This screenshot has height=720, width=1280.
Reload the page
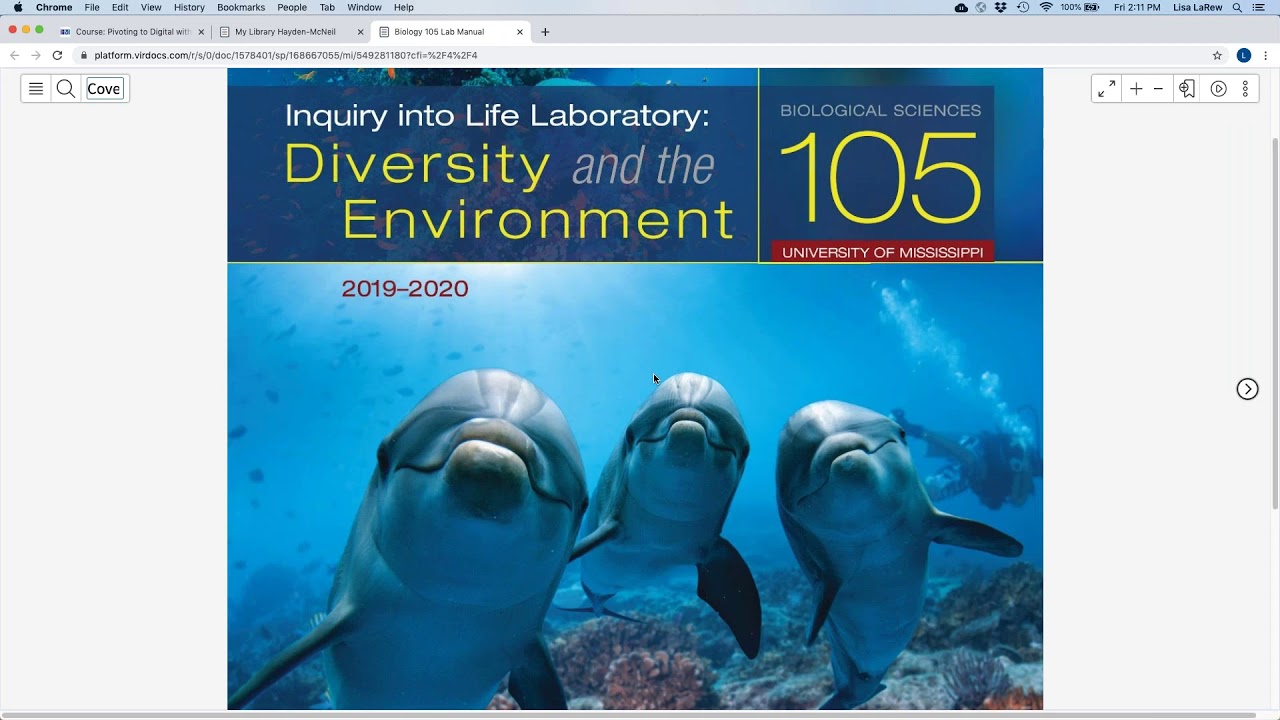tap(57, 55)
